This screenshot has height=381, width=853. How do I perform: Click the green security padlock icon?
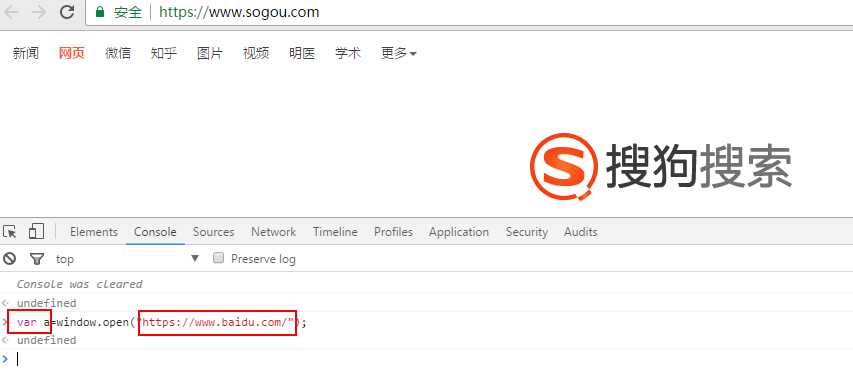pyautogui.click(x=100, y=12)
